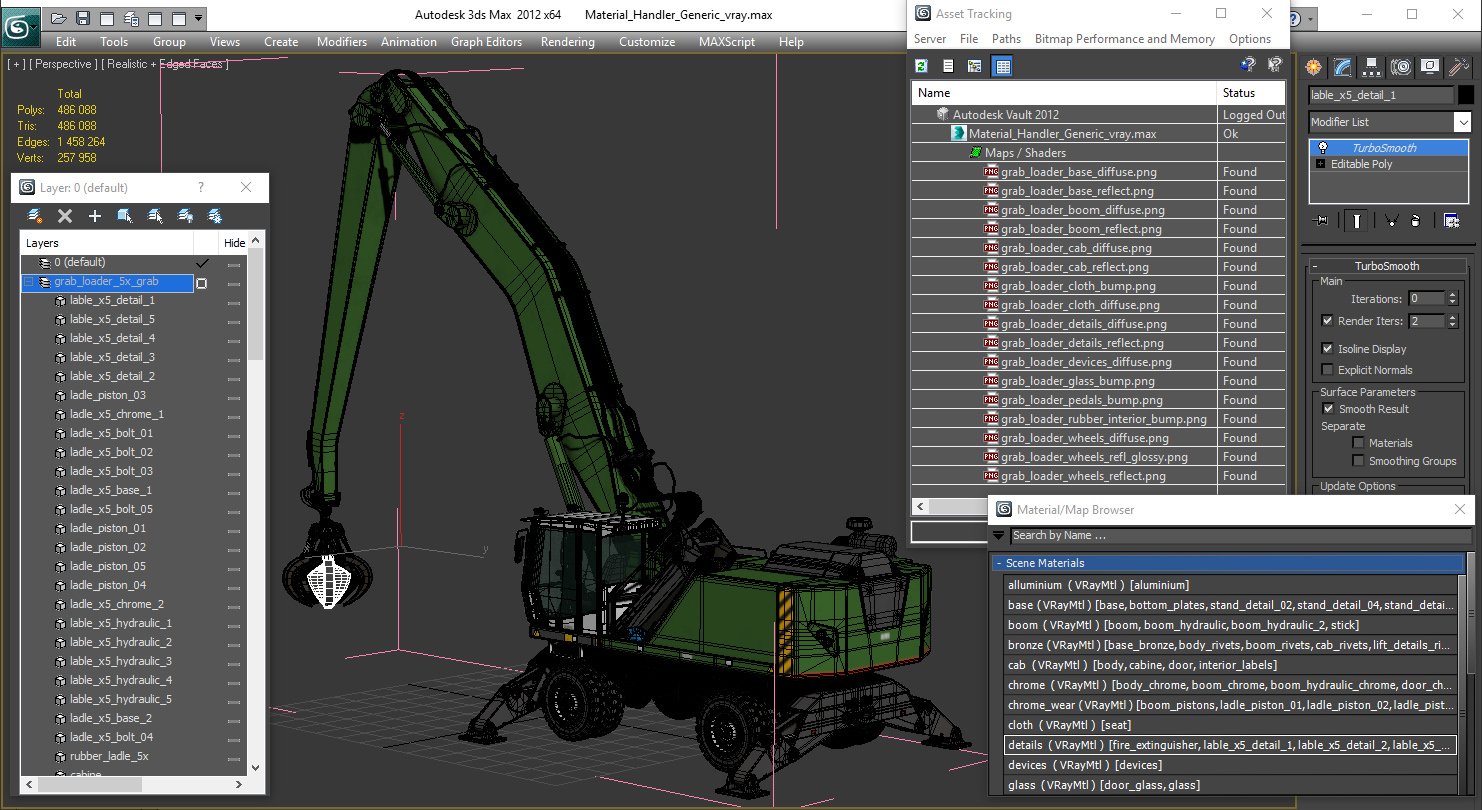Click the Open File icon in quick access toolbar
The width and height of the screenshot is (1482, 810).
59,18
